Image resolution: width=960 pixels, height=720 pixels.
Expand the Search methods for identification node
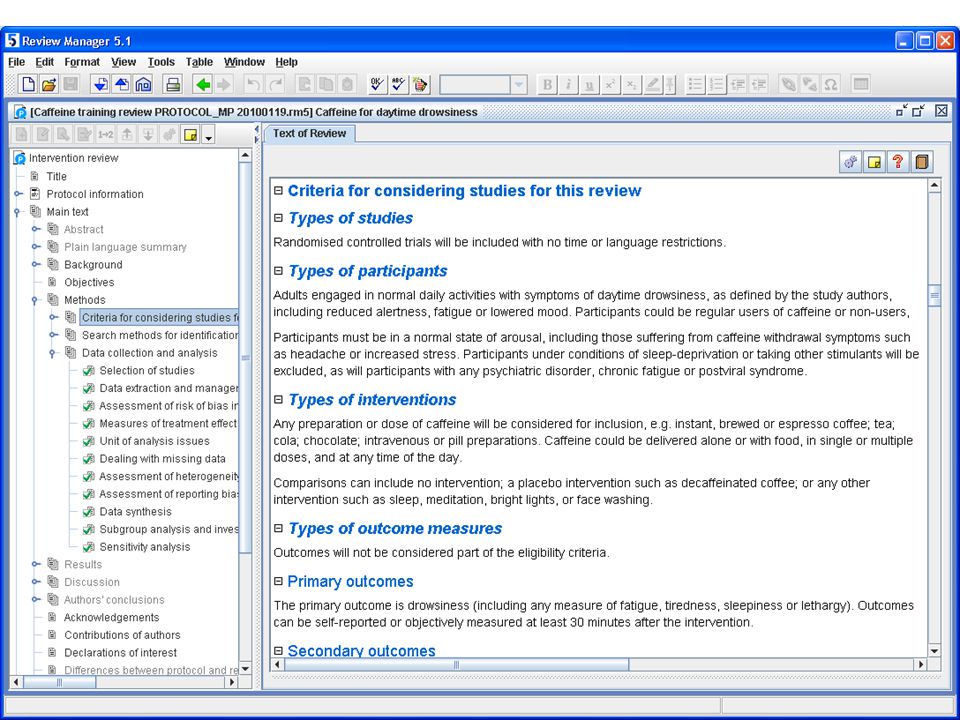[x=53, y=335]
